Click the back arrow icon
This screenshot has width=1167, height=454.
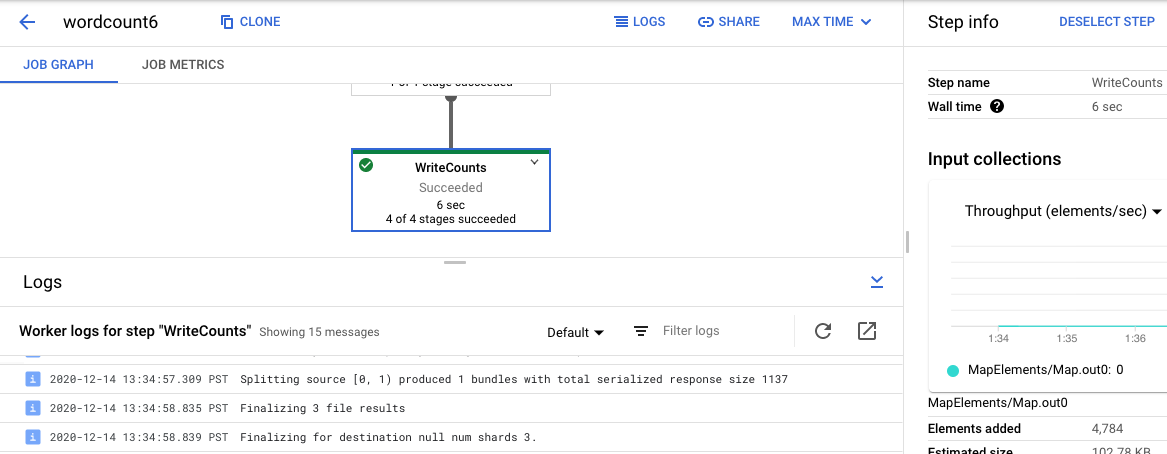point(27,22)
